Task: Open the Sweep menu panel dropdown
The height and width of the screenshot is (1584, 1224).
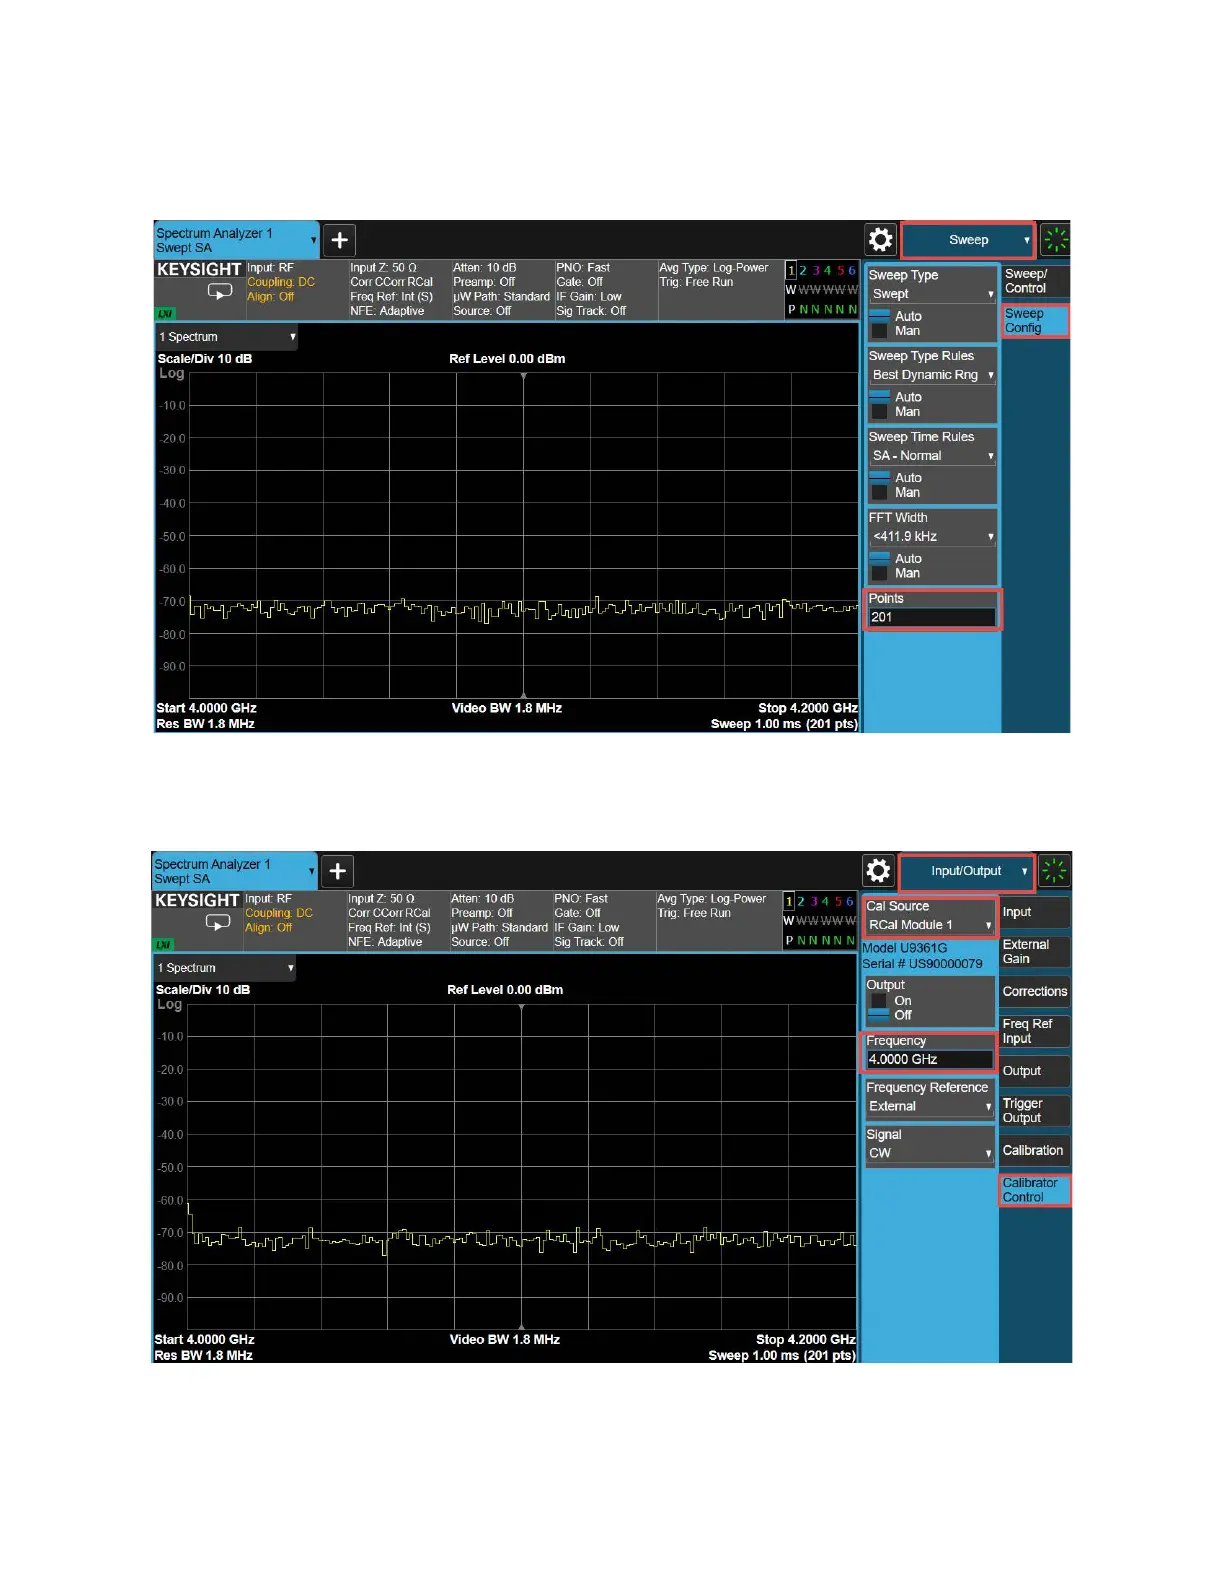Action: pos(968,240)
